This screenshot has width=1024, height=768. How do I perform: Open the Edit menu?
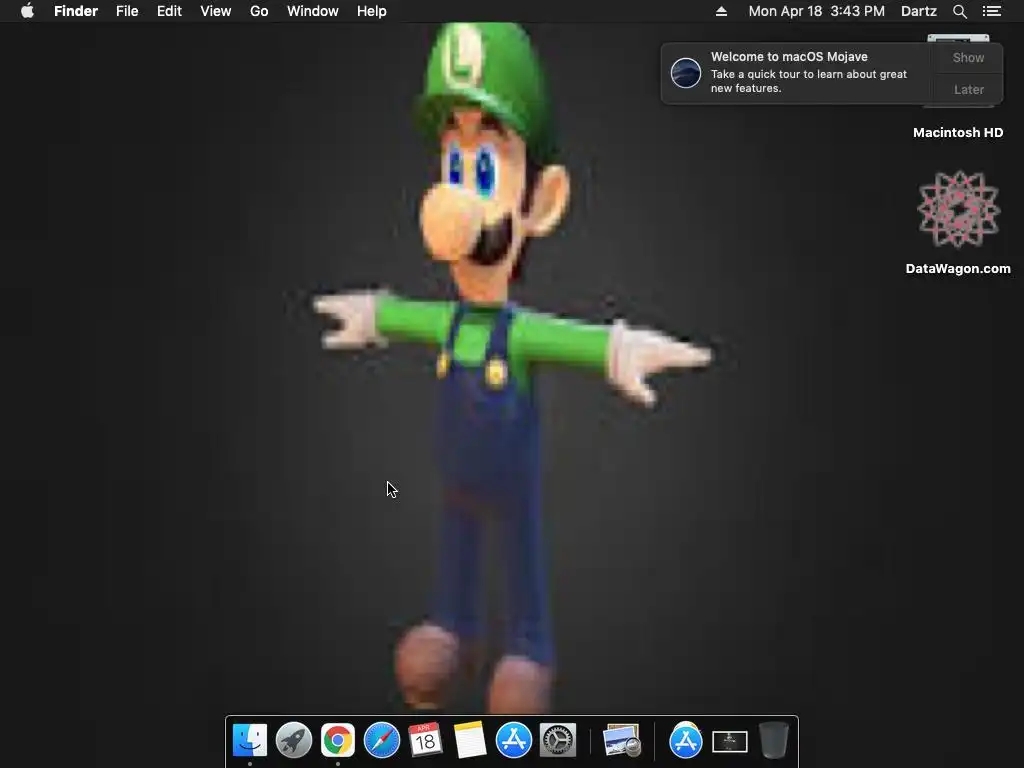[169, 11]
